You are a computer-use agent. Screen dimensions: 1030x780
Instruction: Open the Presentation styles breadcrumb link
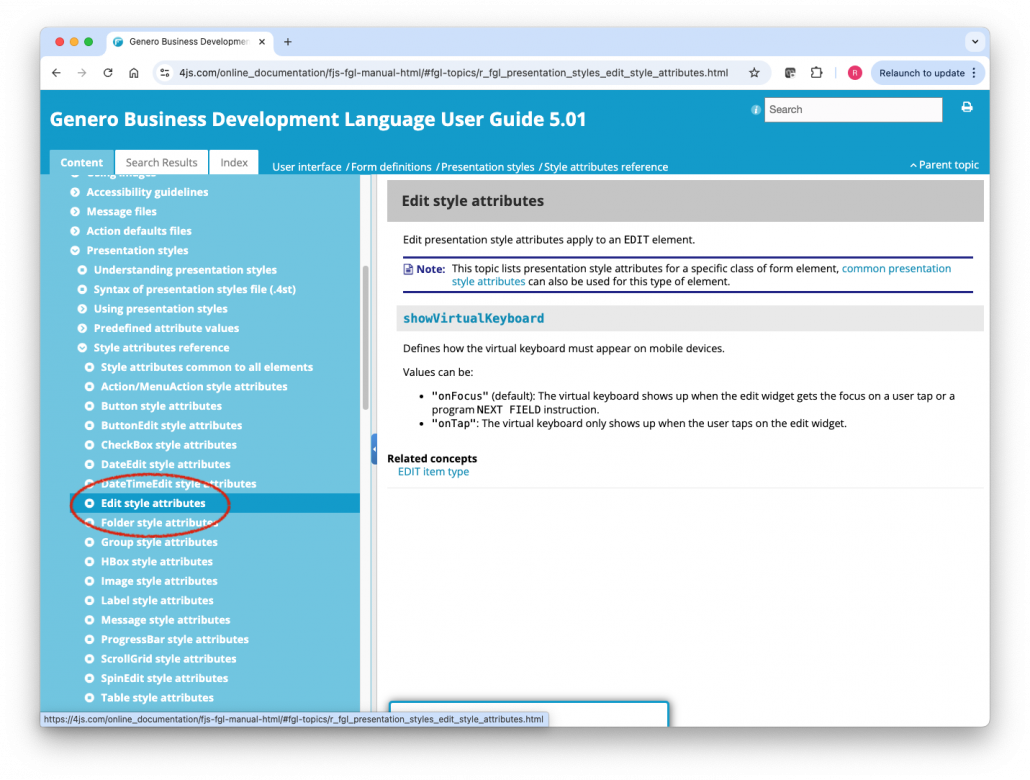pos(487,167)
